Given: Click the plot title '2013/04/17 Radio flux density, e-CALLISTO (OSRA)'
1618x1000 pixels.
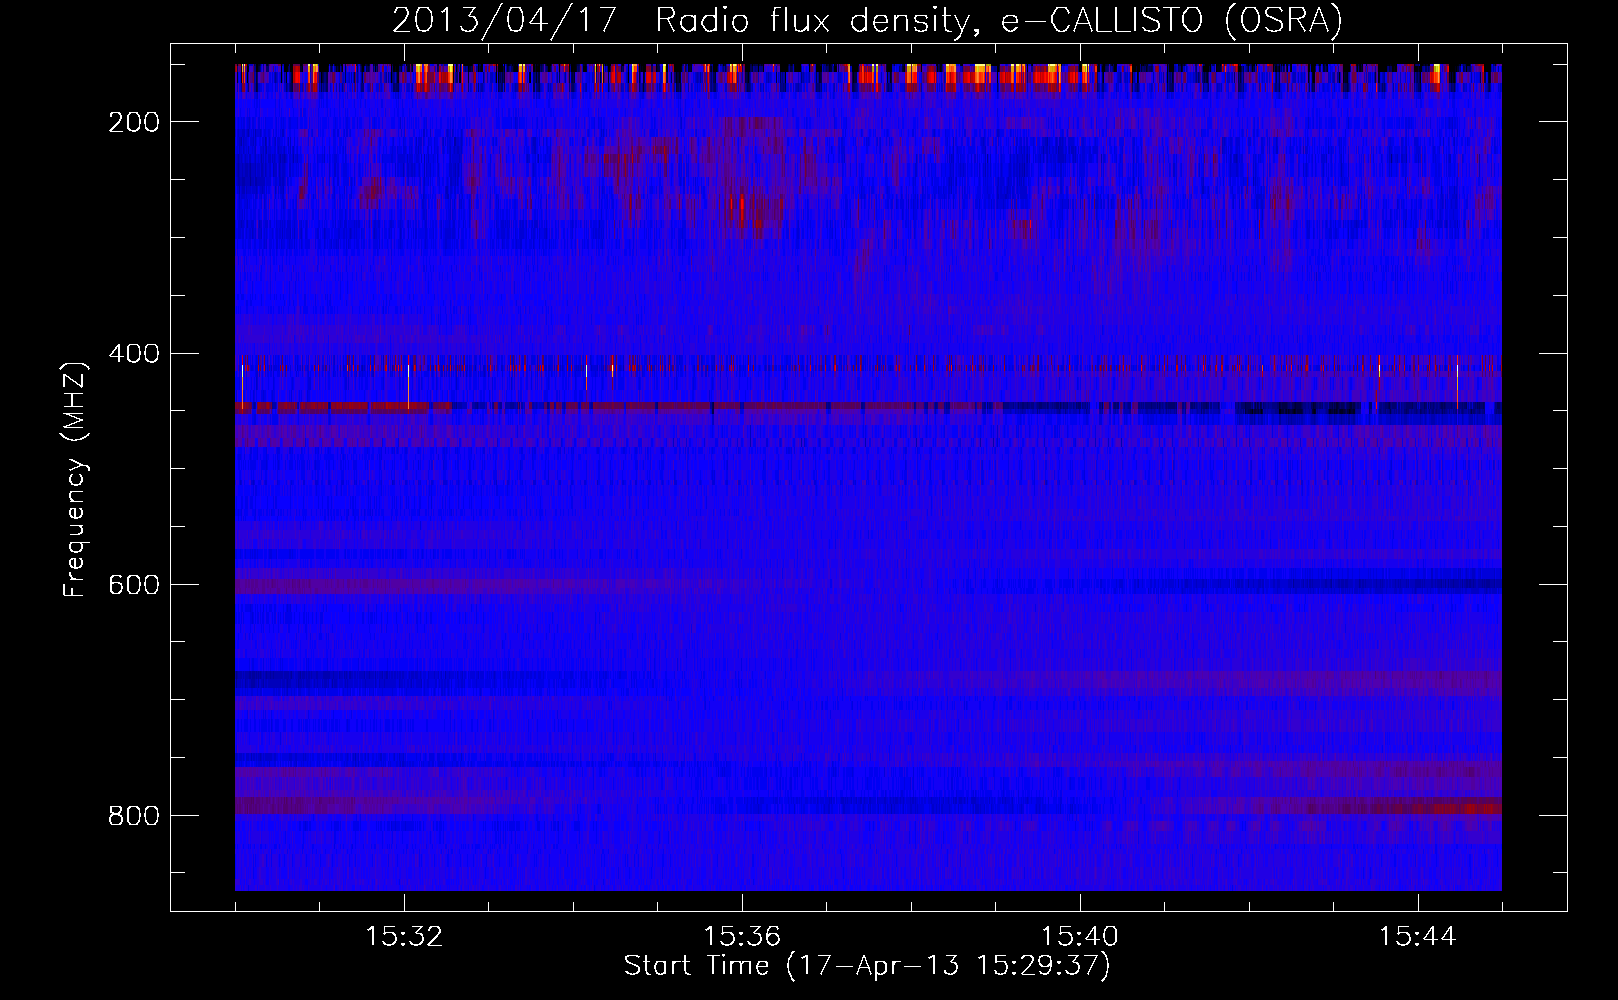Looking at the screenshot, I should [867, 21].
